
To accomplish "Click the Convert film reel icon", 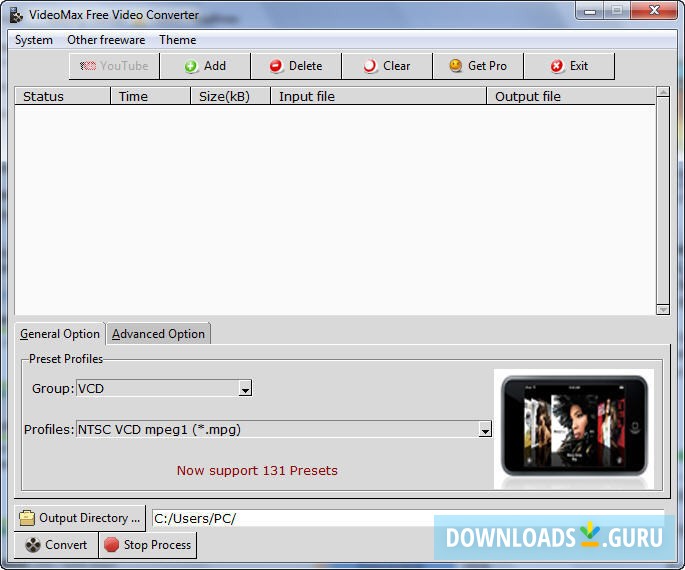I will tap(33, 545).
